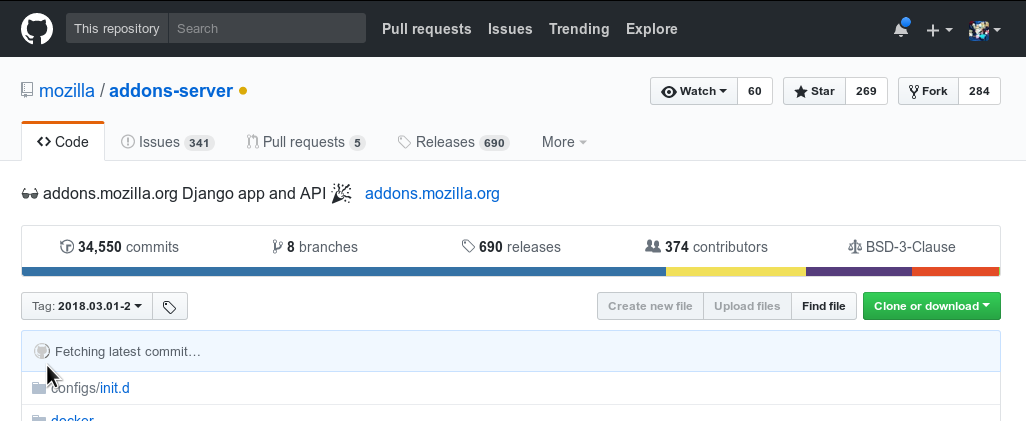Click the Create new file button
This screenshot has width=1026, height=421.
point(650,306)
